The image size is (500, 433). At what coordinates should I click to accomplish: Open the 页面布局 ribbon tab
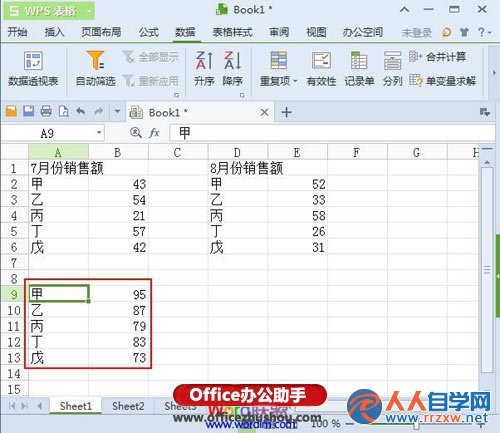101,32
